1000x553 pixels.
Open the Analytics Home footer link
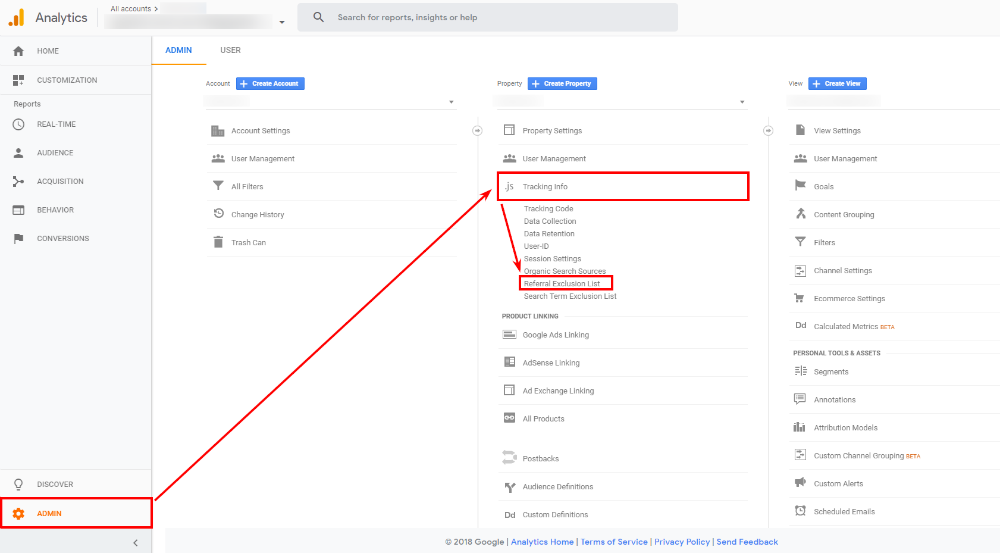click(542, 542)
